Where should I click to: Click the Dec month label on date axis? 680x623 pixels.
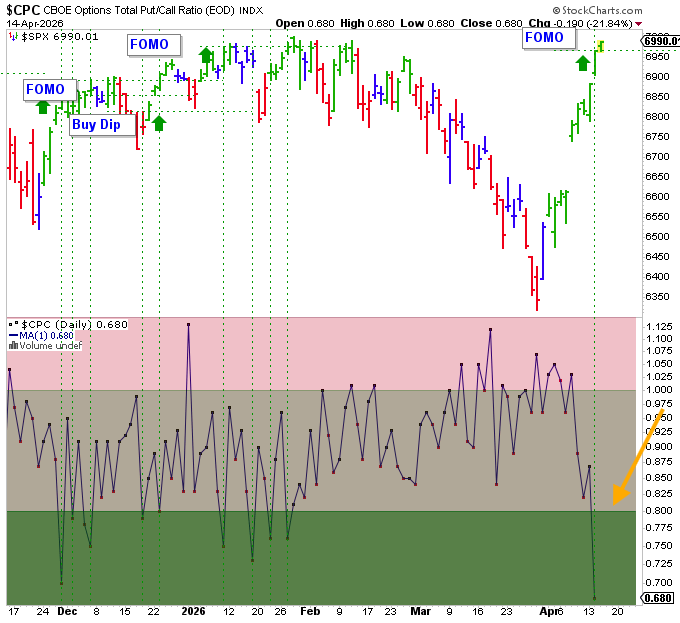(x=67, y=611)
